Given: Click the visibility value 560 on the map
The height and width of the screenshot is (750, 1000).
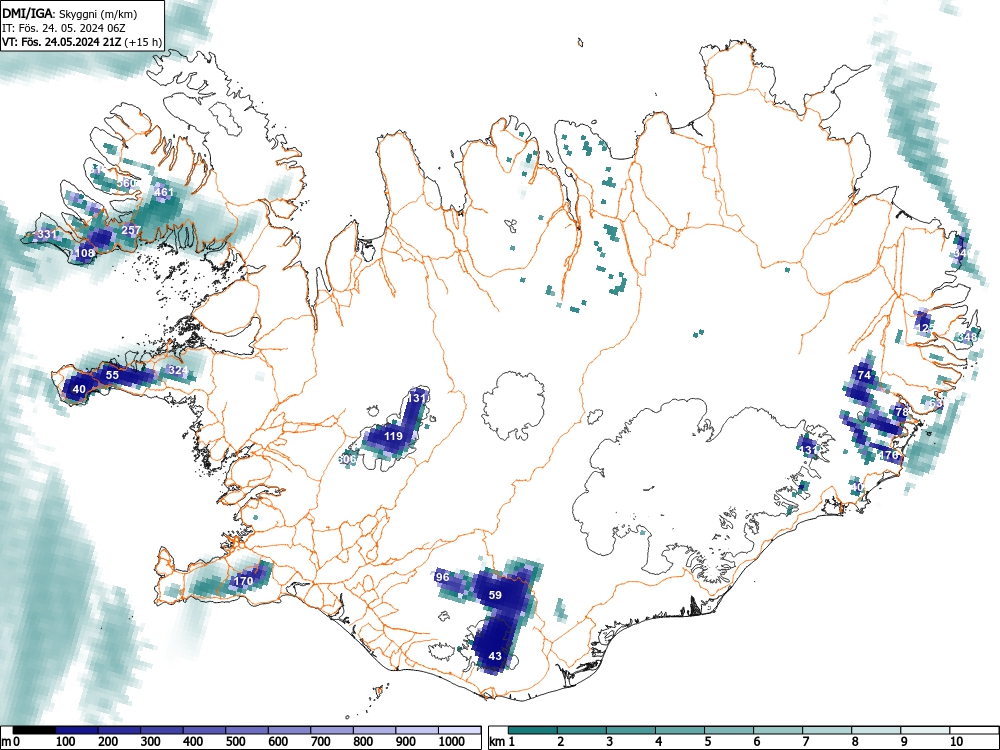Looking at the screenshot, I should [x=127, y=183].
